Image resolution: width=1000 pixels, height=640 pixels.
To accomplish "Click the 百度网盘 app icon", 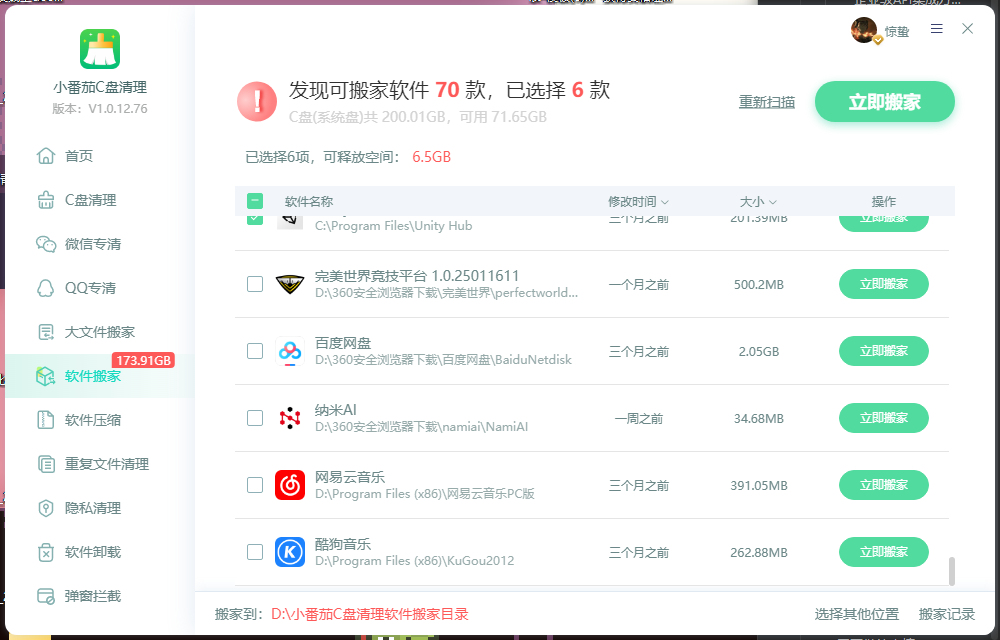I will [x=290, y=351].
